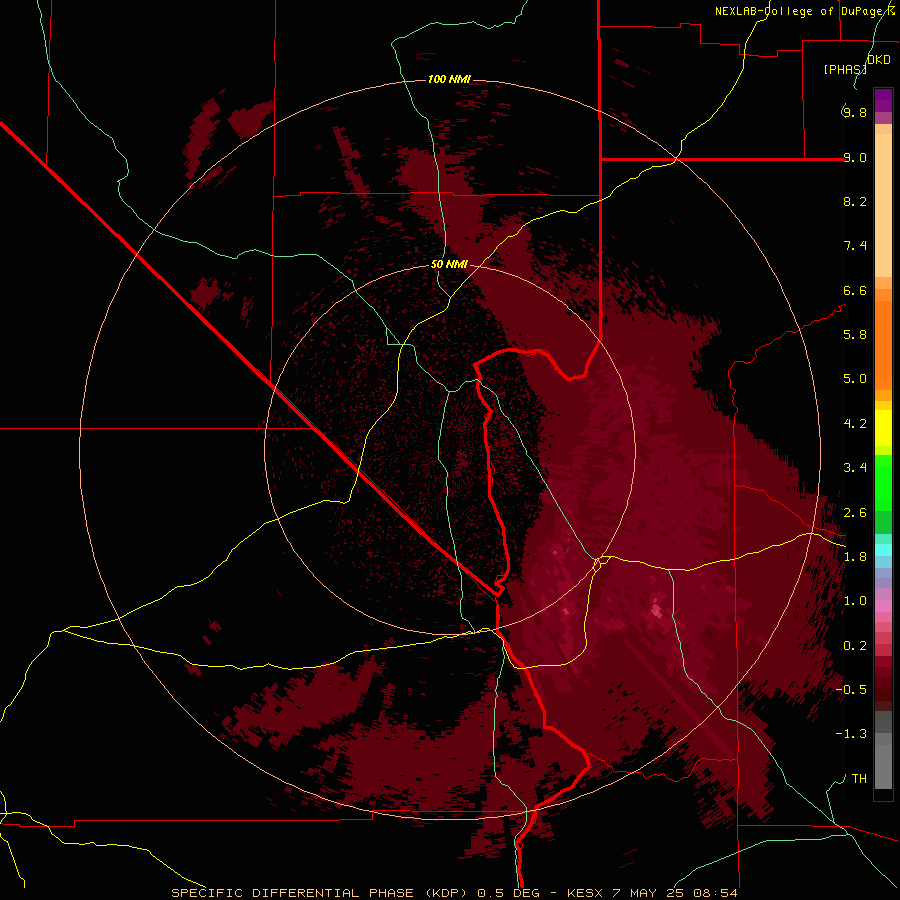This screenshot has width=900, height=900.
Task: Click the bright pink KDP core on radar
Action: click(x=656, y=611)
